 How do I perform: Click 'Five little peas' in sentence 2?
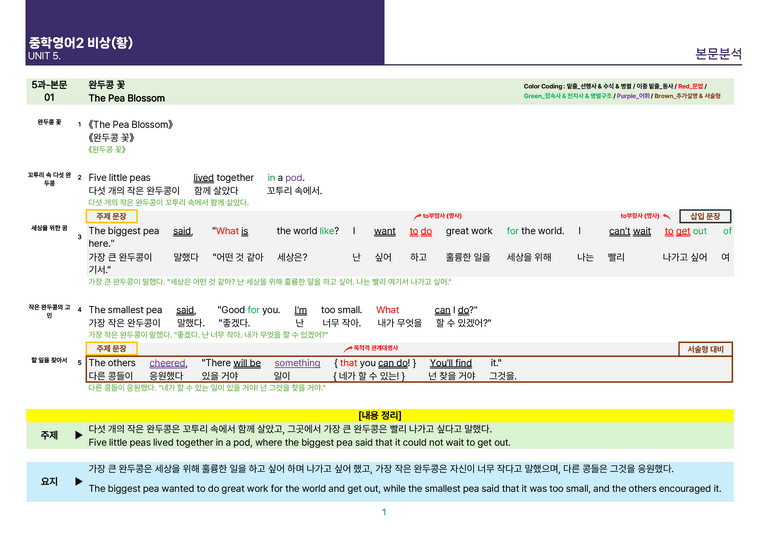120,177
